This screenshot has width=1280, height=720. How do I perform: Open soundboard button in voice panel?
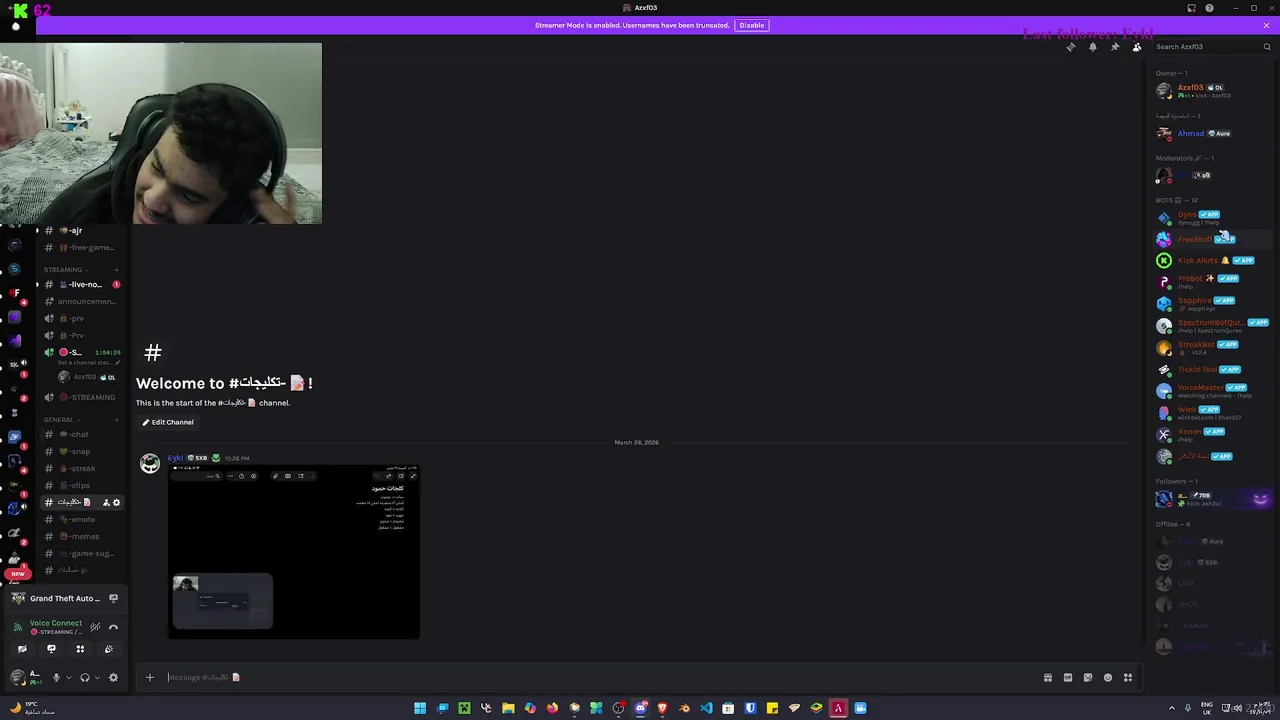(x=109, y=649)
